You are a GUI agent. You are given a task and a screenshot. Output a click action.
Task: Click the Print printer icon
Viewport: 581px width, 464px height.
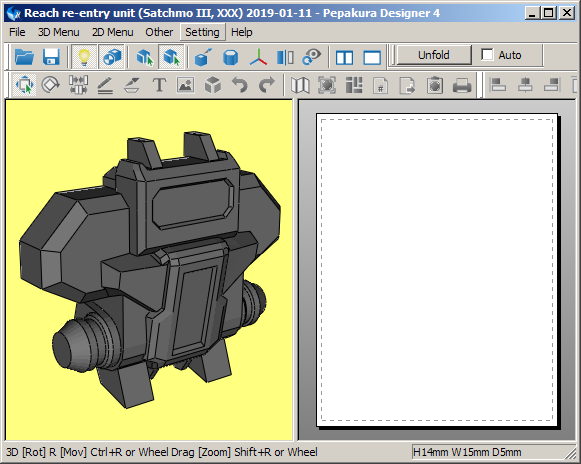[x=462, y=86]
